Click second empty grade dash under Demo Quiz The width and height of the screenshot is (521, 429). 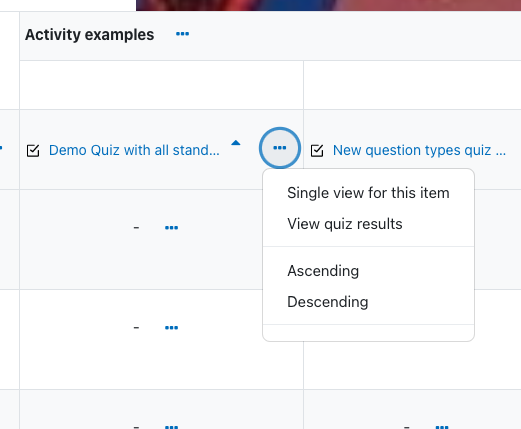[x=136, y=328]
